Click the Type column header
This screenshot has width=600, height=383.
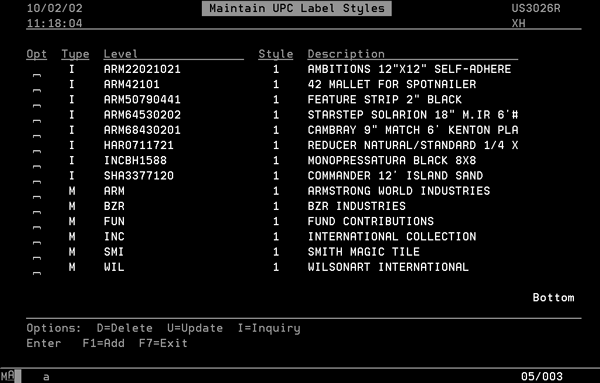pos(75,54)
